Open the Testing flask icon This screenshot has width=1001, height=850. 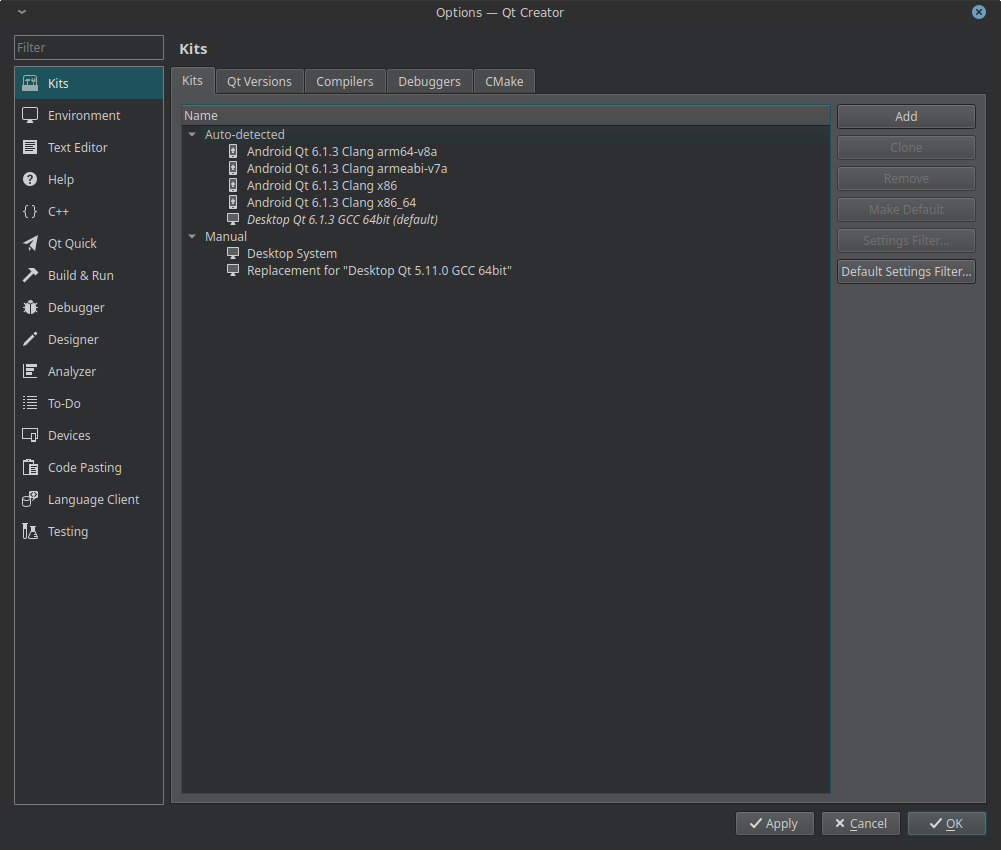30,531
